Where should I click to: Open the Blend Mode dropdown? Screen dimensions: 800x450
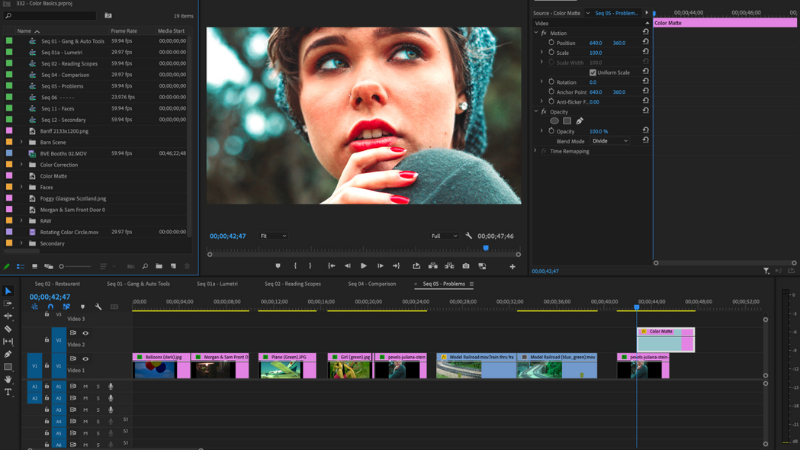coord(611,141)
